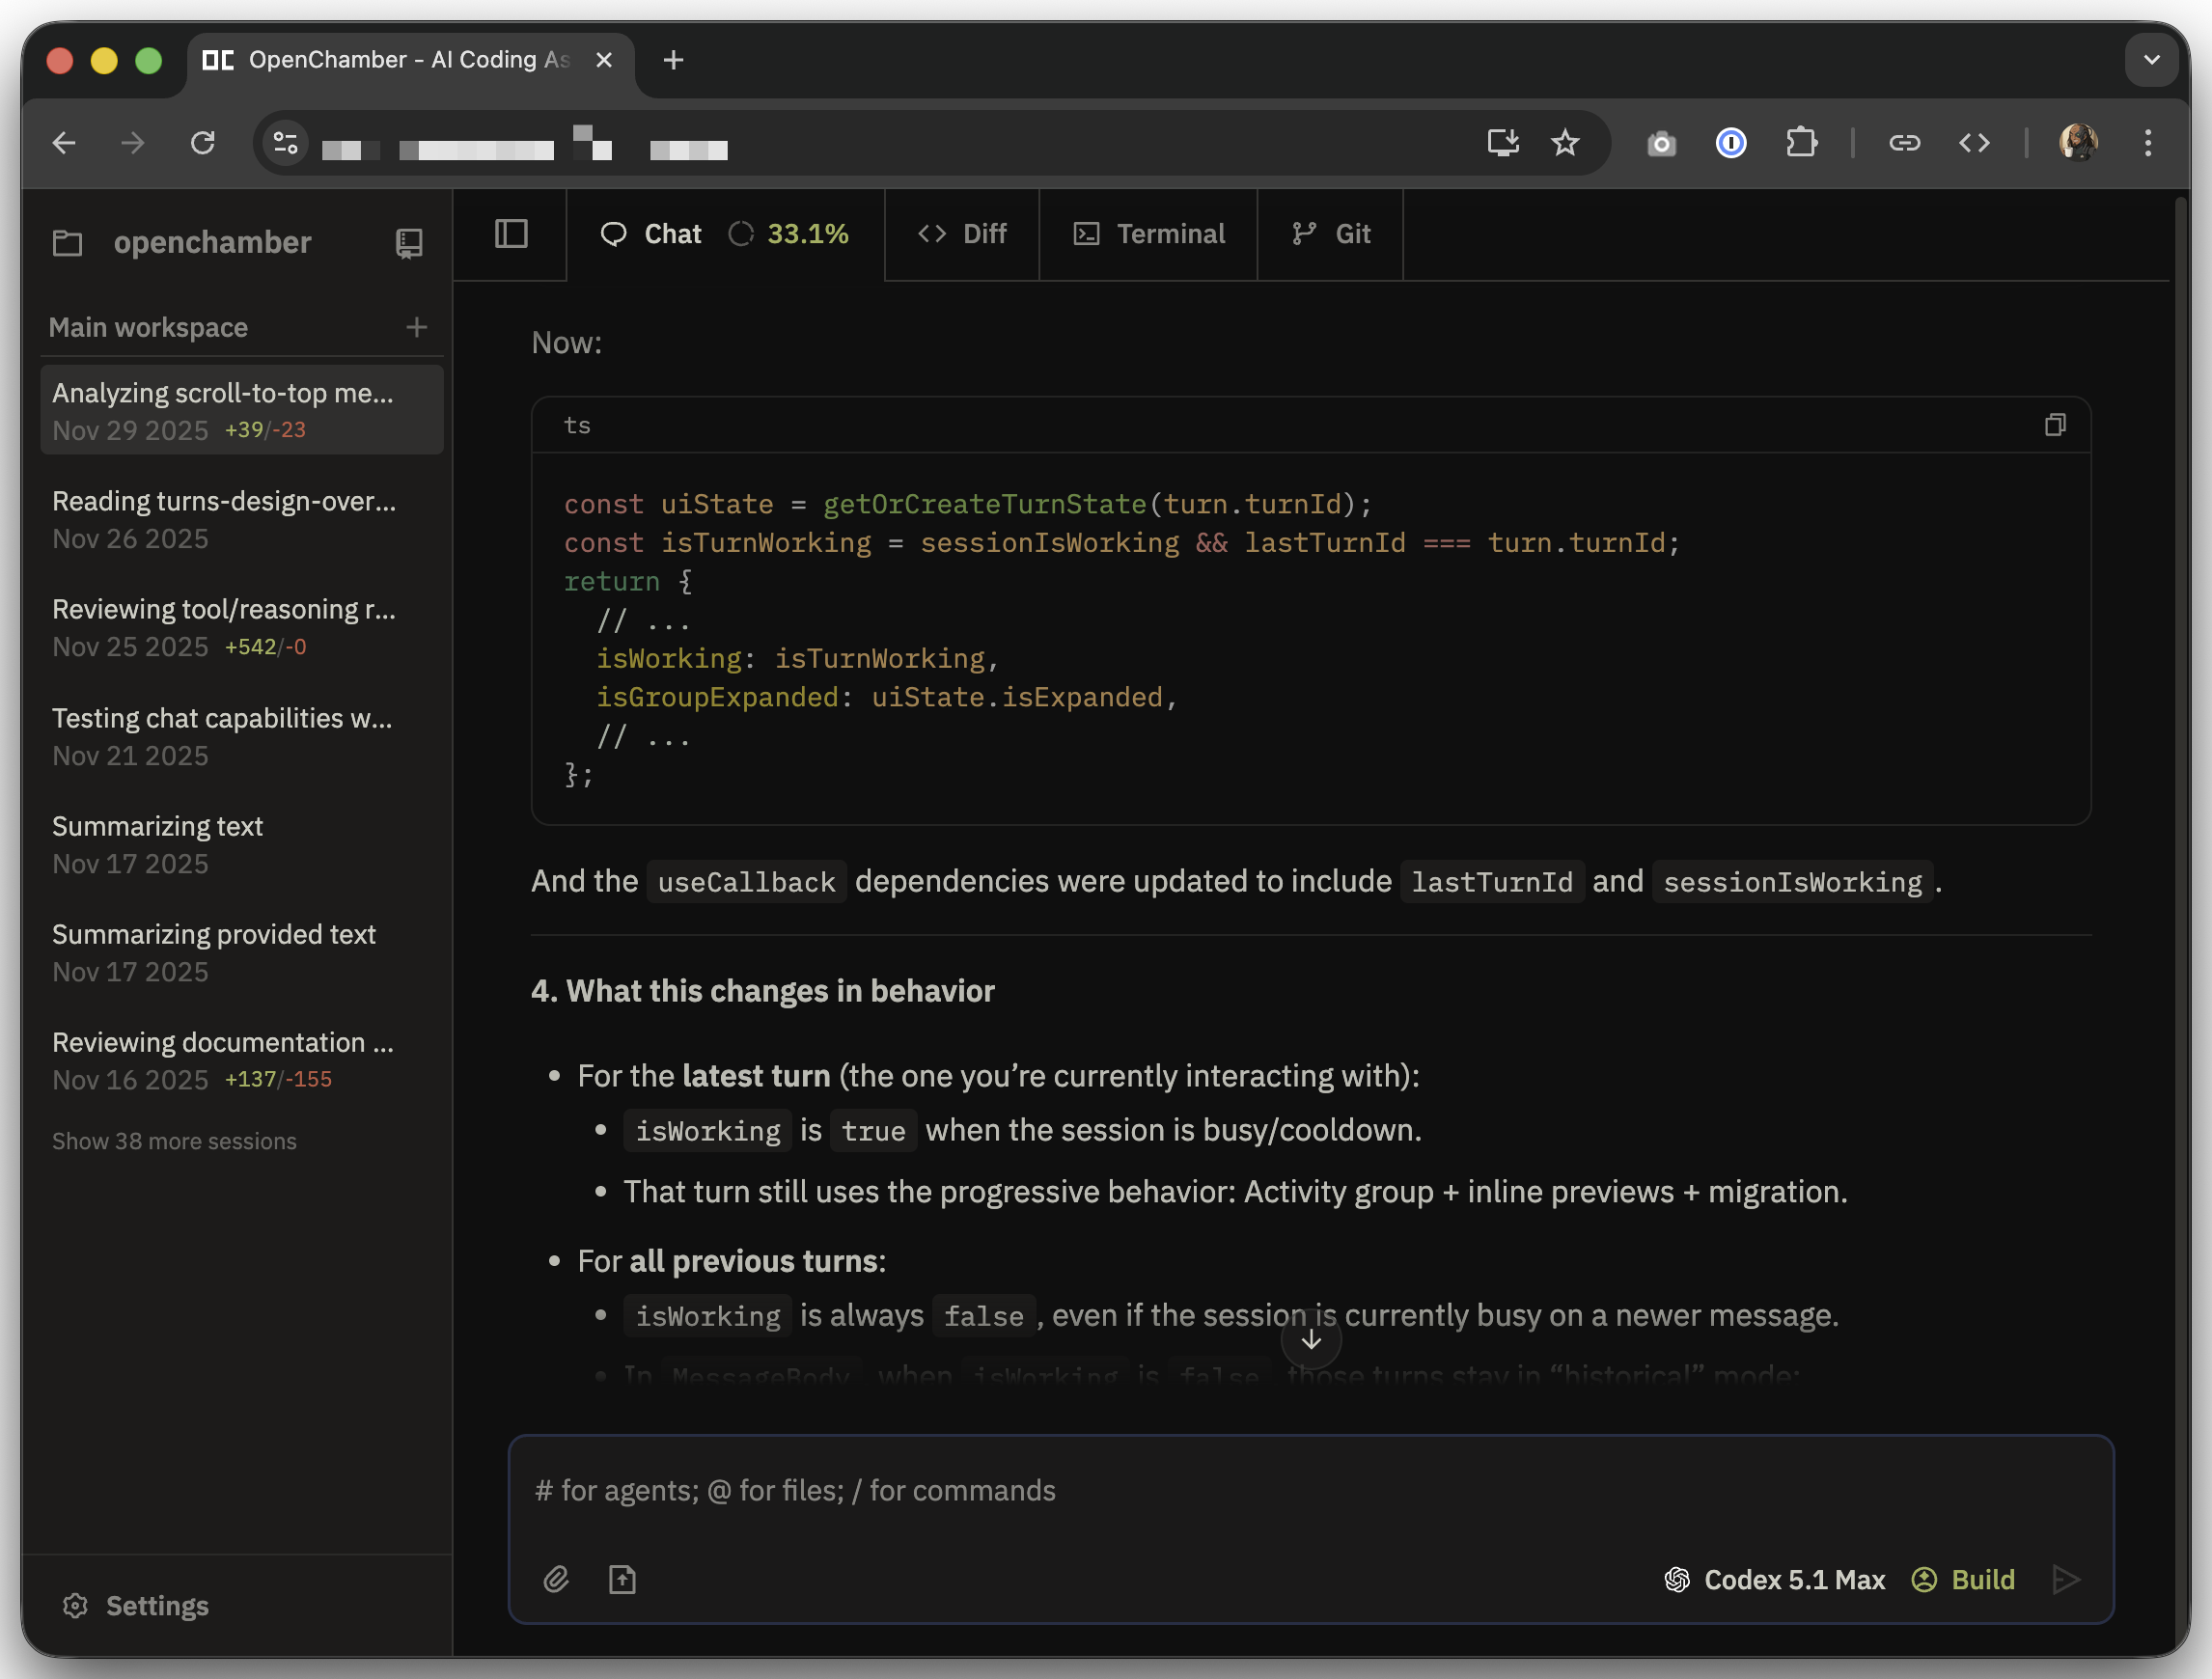Switch to the Diff tab

[962, 234]
